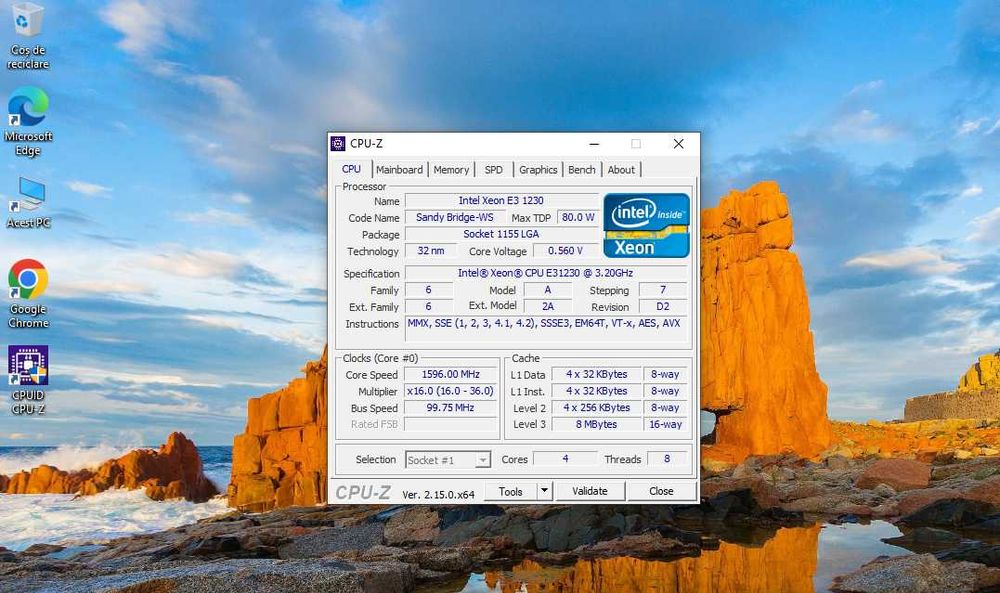The image size is (1000, 593).
Task: Expand the Tools dropdown arrow
Action: (x=544, y=492)
